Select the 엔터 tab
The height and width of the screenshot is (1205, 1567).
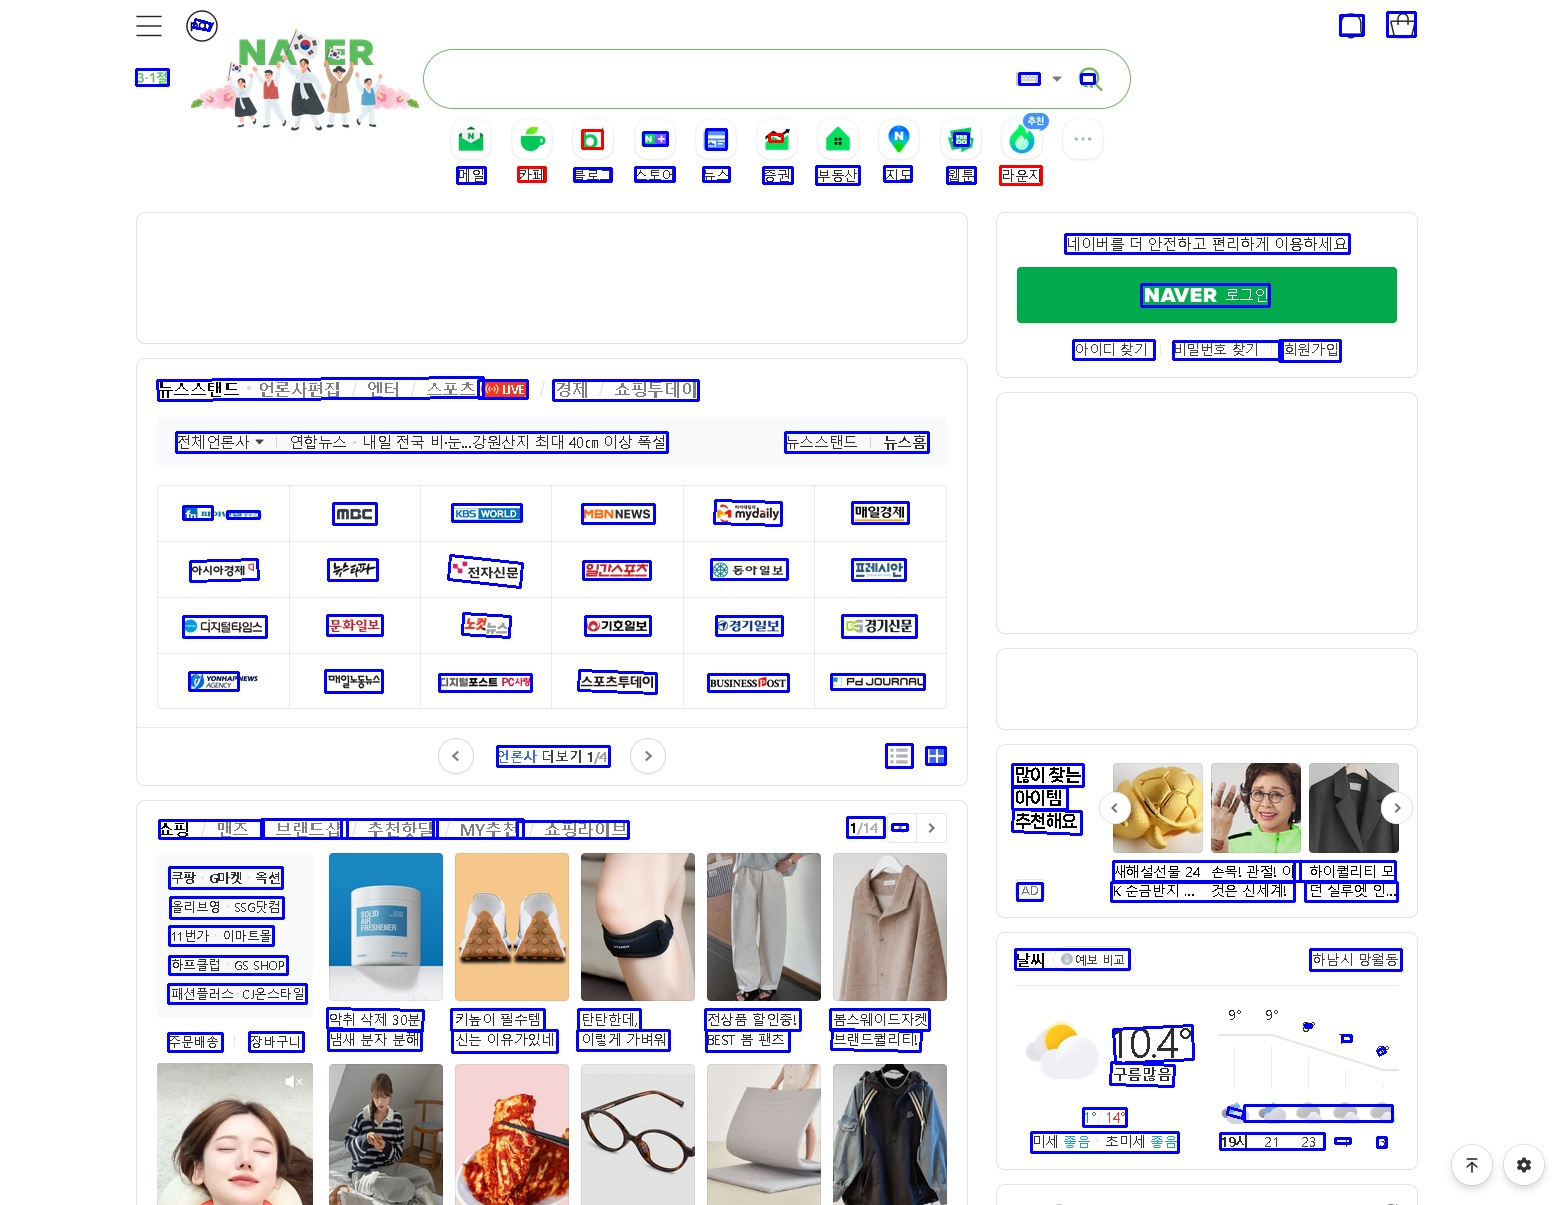click(x=383, y=390)
